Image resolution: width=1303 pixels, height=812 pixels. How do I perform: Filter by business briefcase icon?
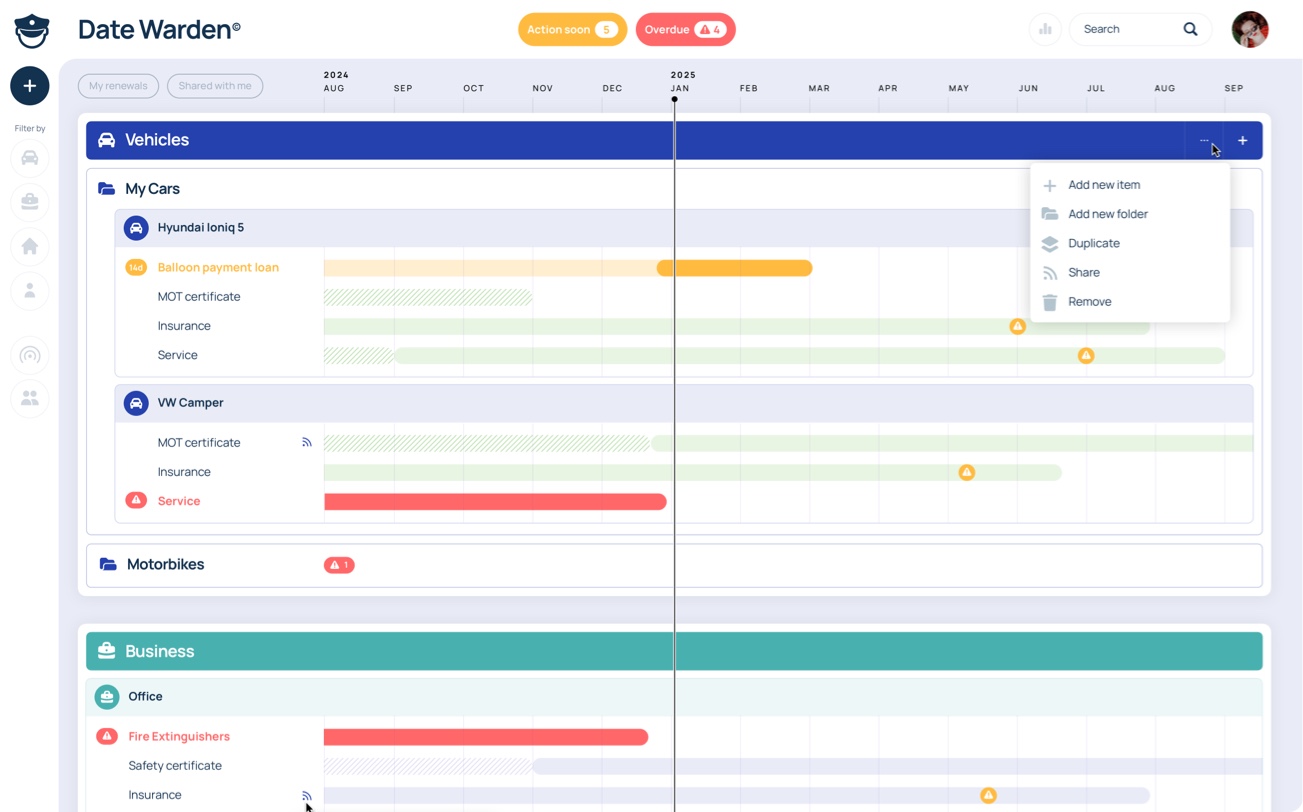(x=30, y=202)
